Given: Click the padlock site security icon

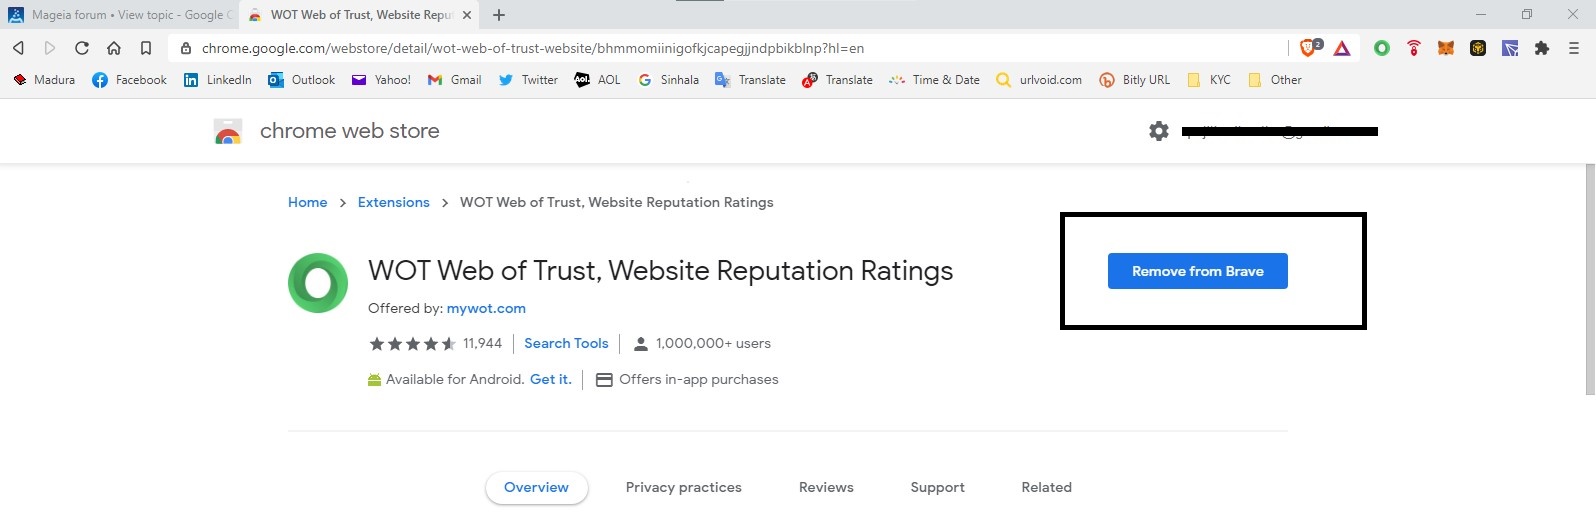Looking at the screenshot, I should (x=186, y=48).
